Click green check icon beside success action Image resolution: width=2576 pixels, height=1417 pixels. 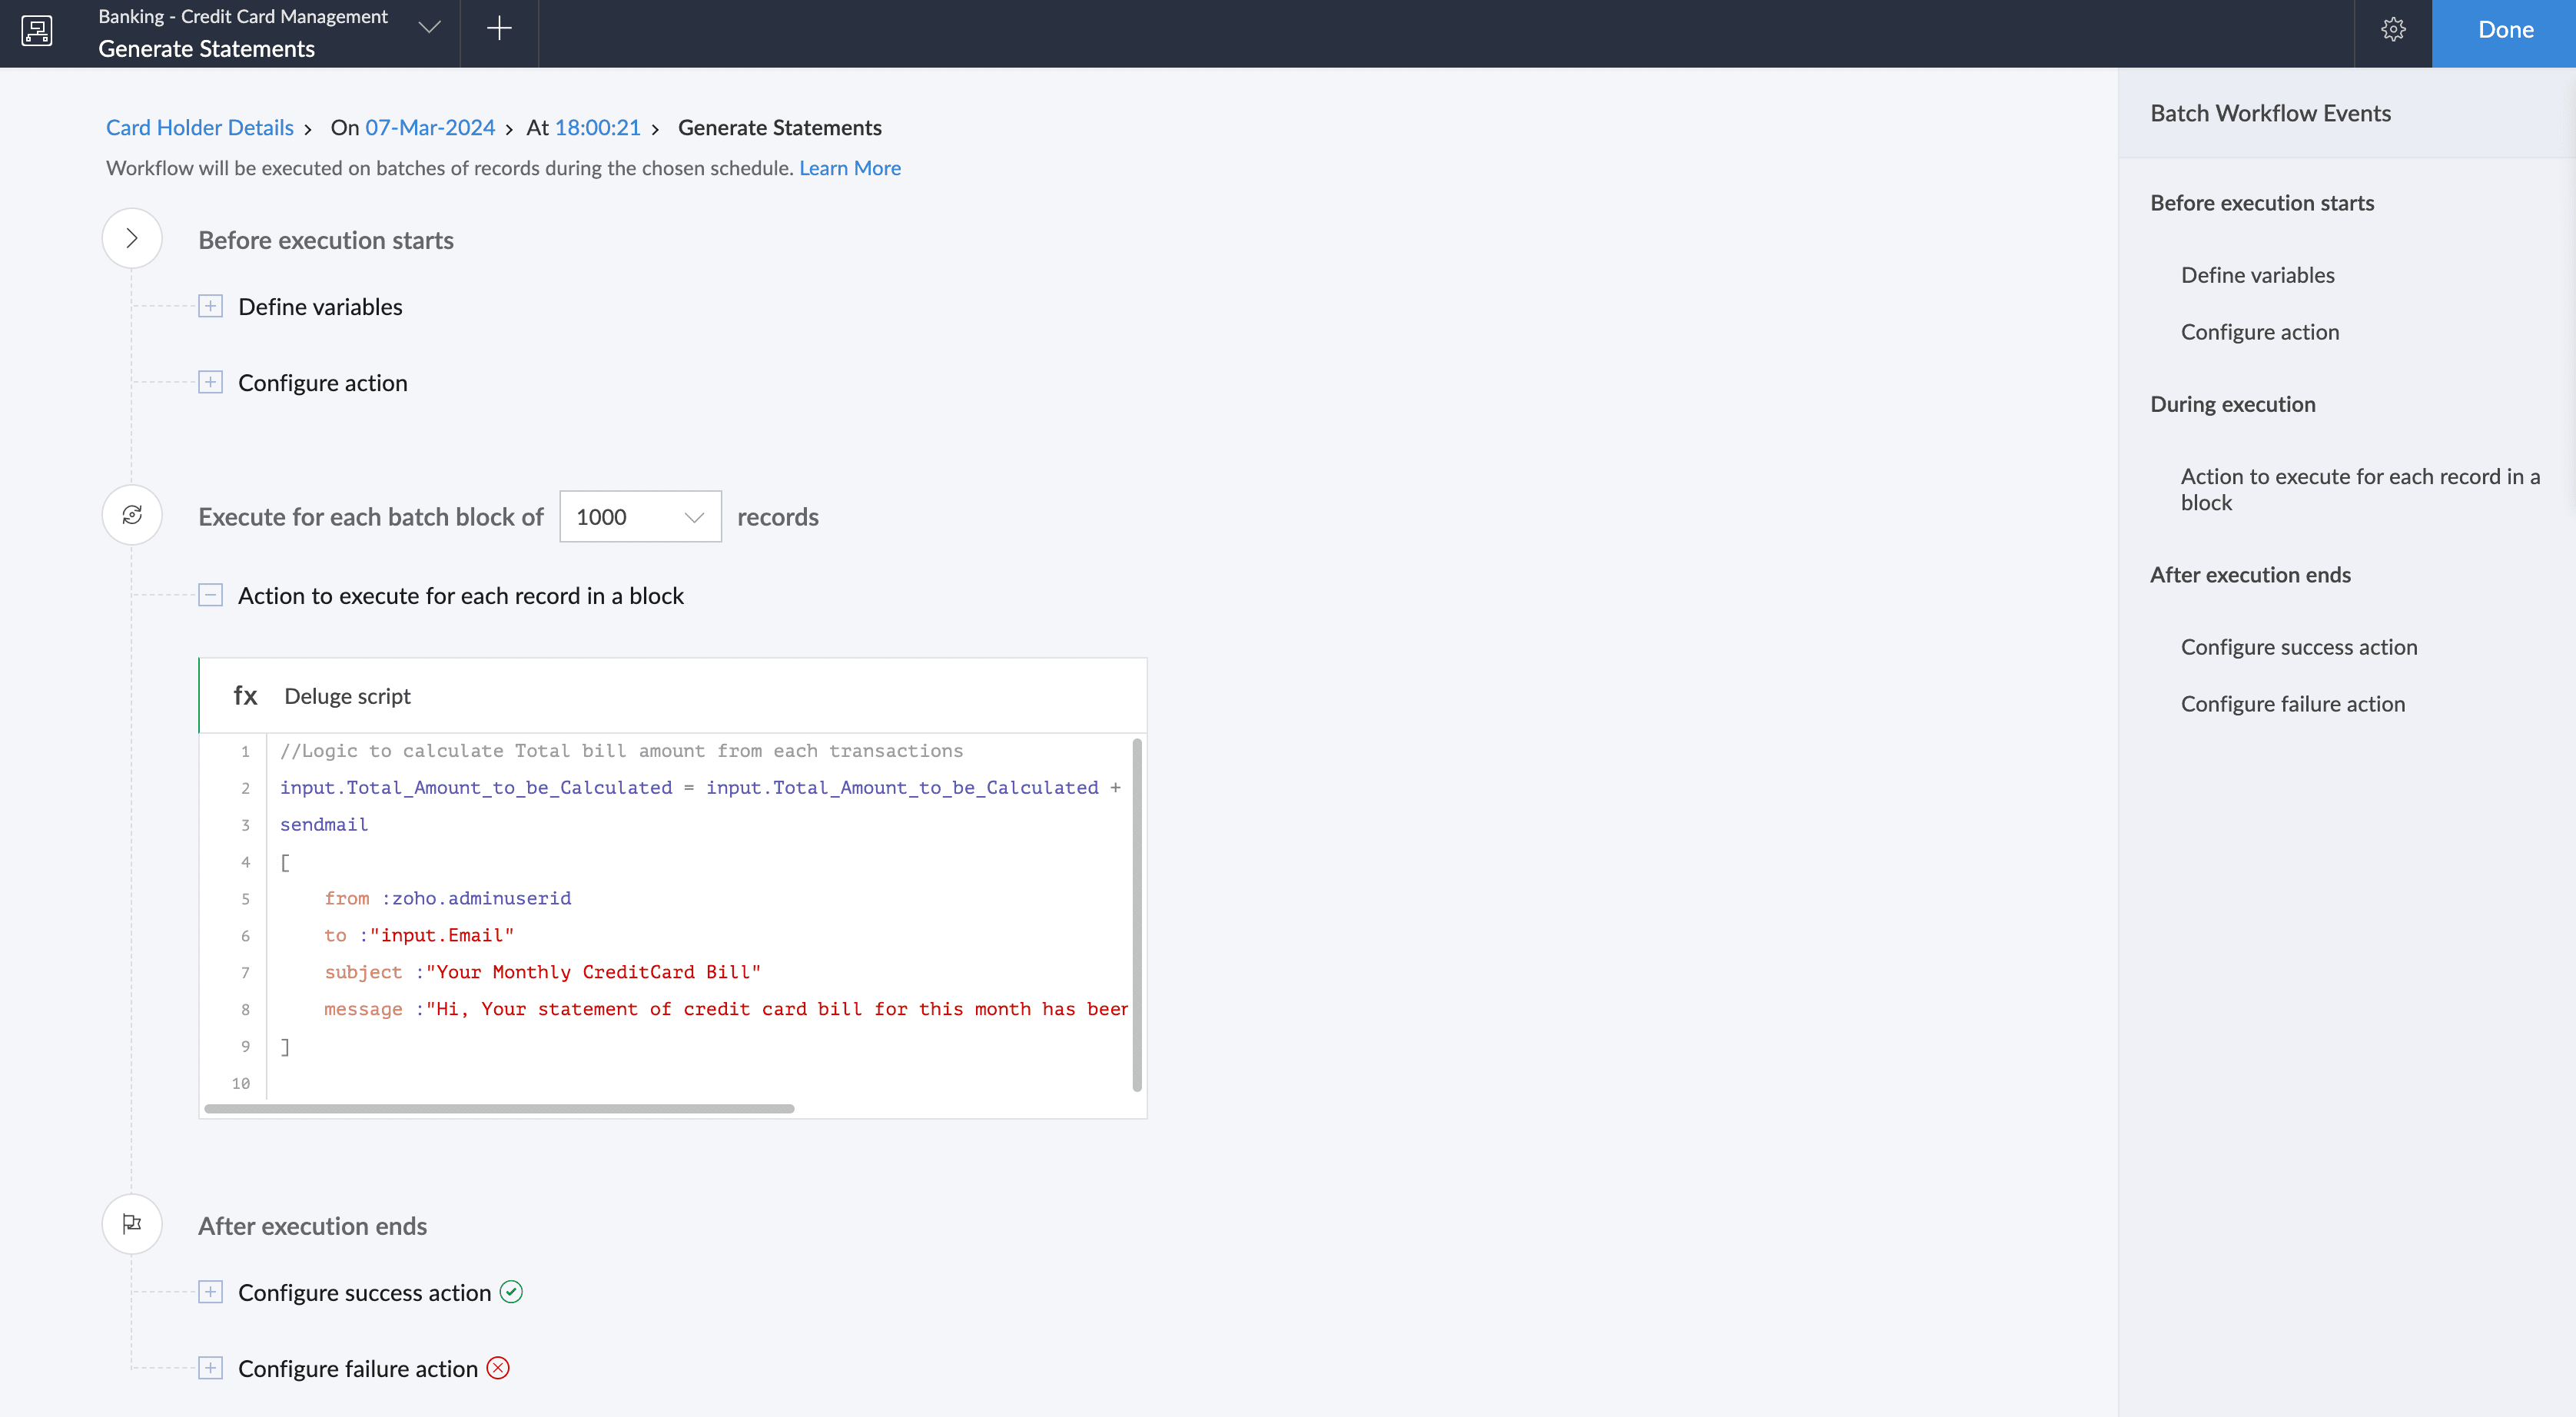(511, 1292)
